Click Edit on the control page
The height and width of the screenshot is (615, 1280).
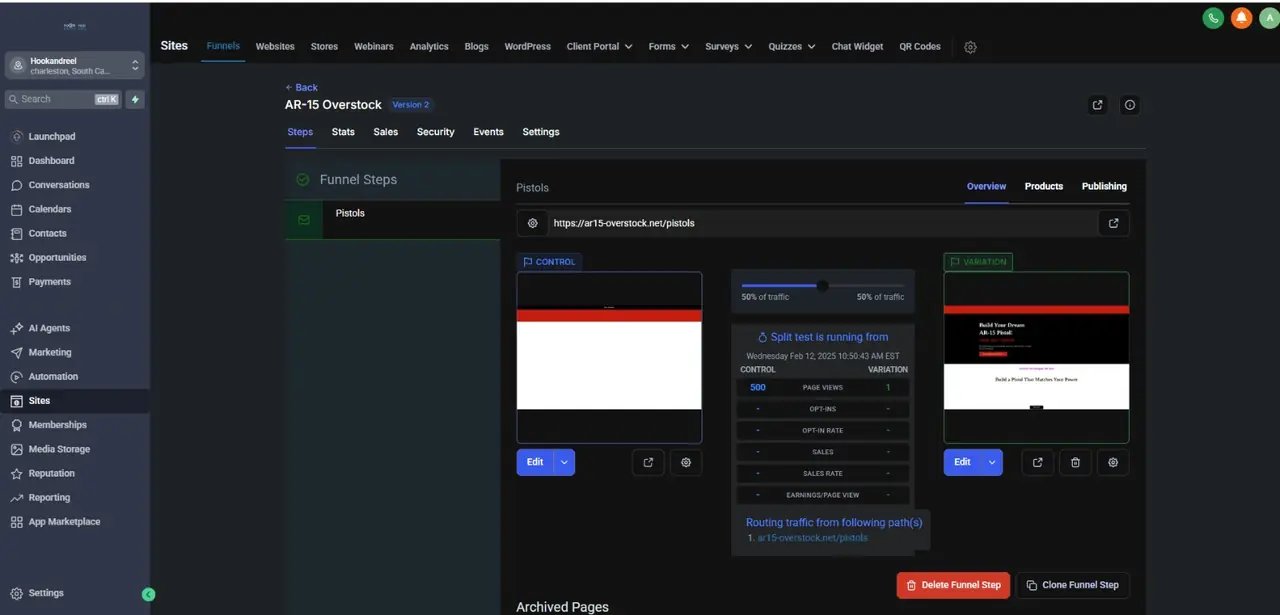(535, 462)
